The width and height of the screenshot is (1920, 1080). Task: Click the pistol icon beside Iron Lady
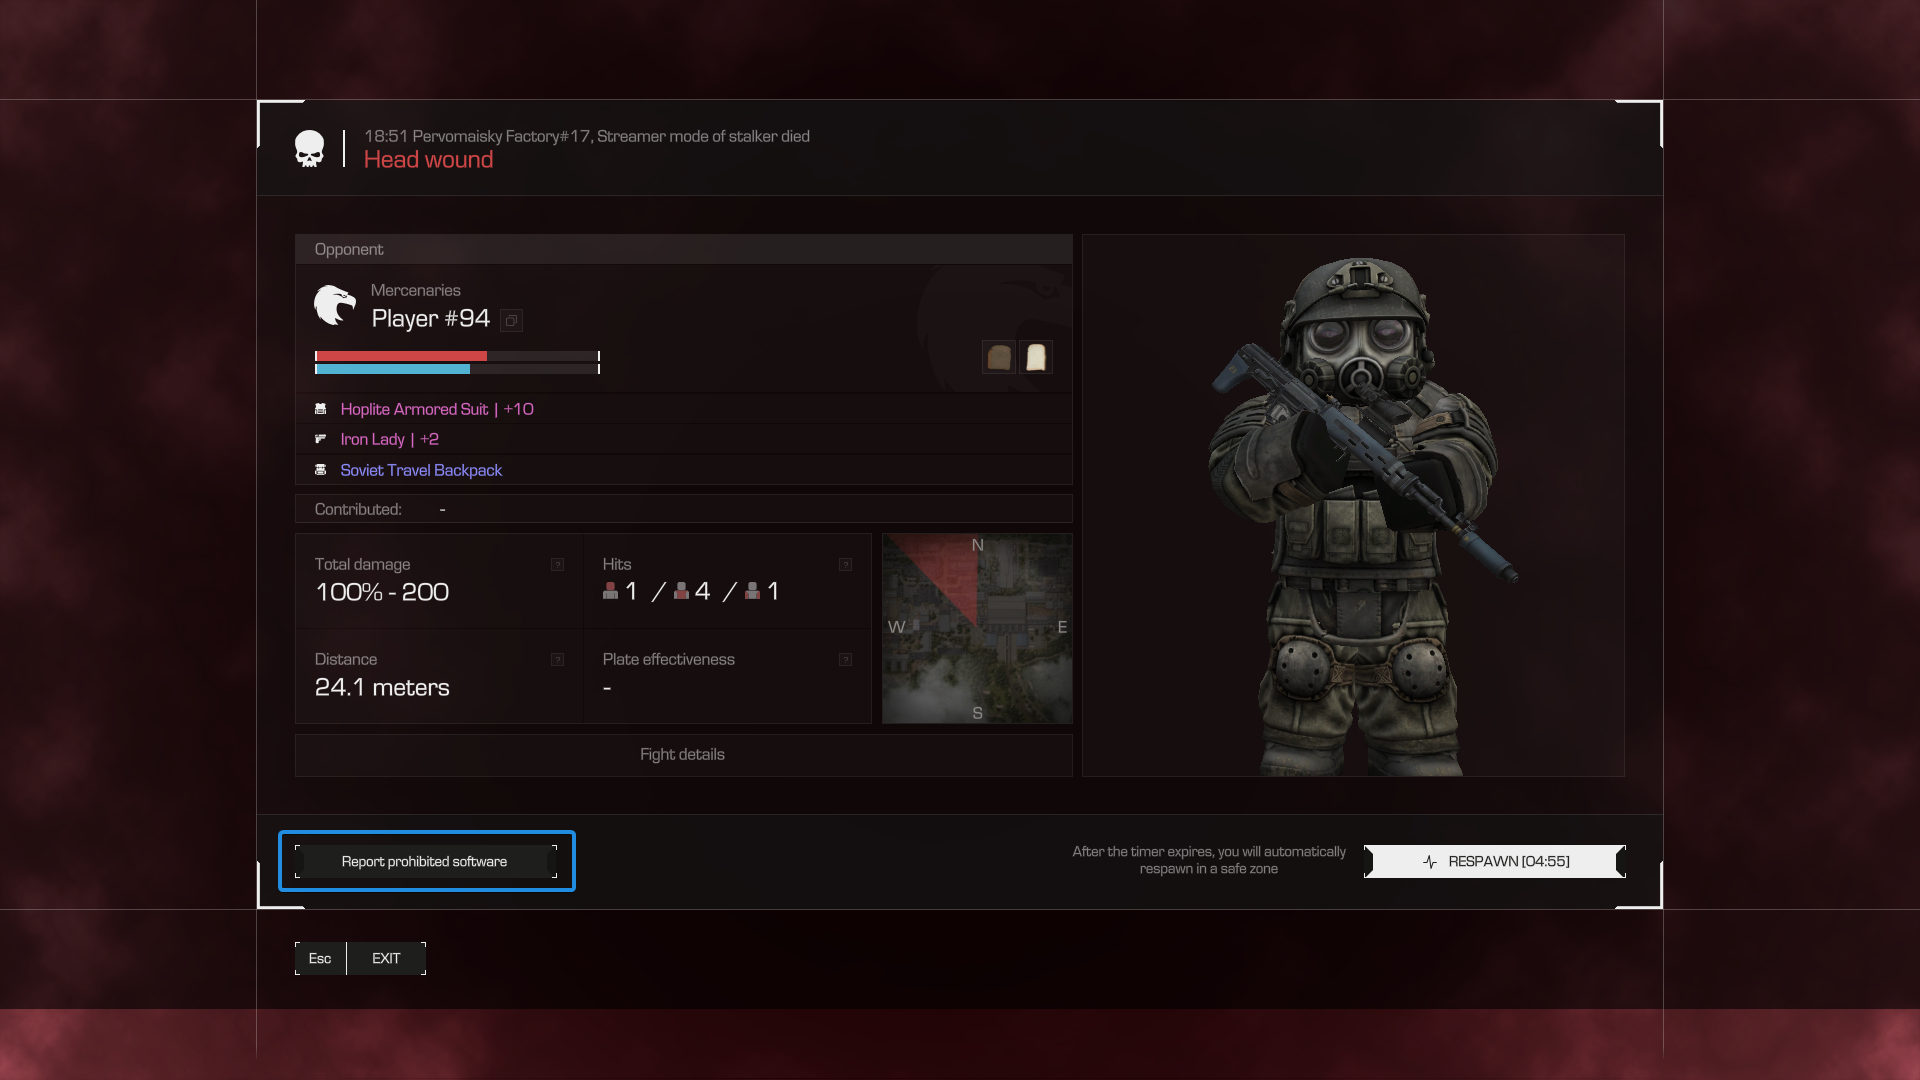tap(321, 439)
